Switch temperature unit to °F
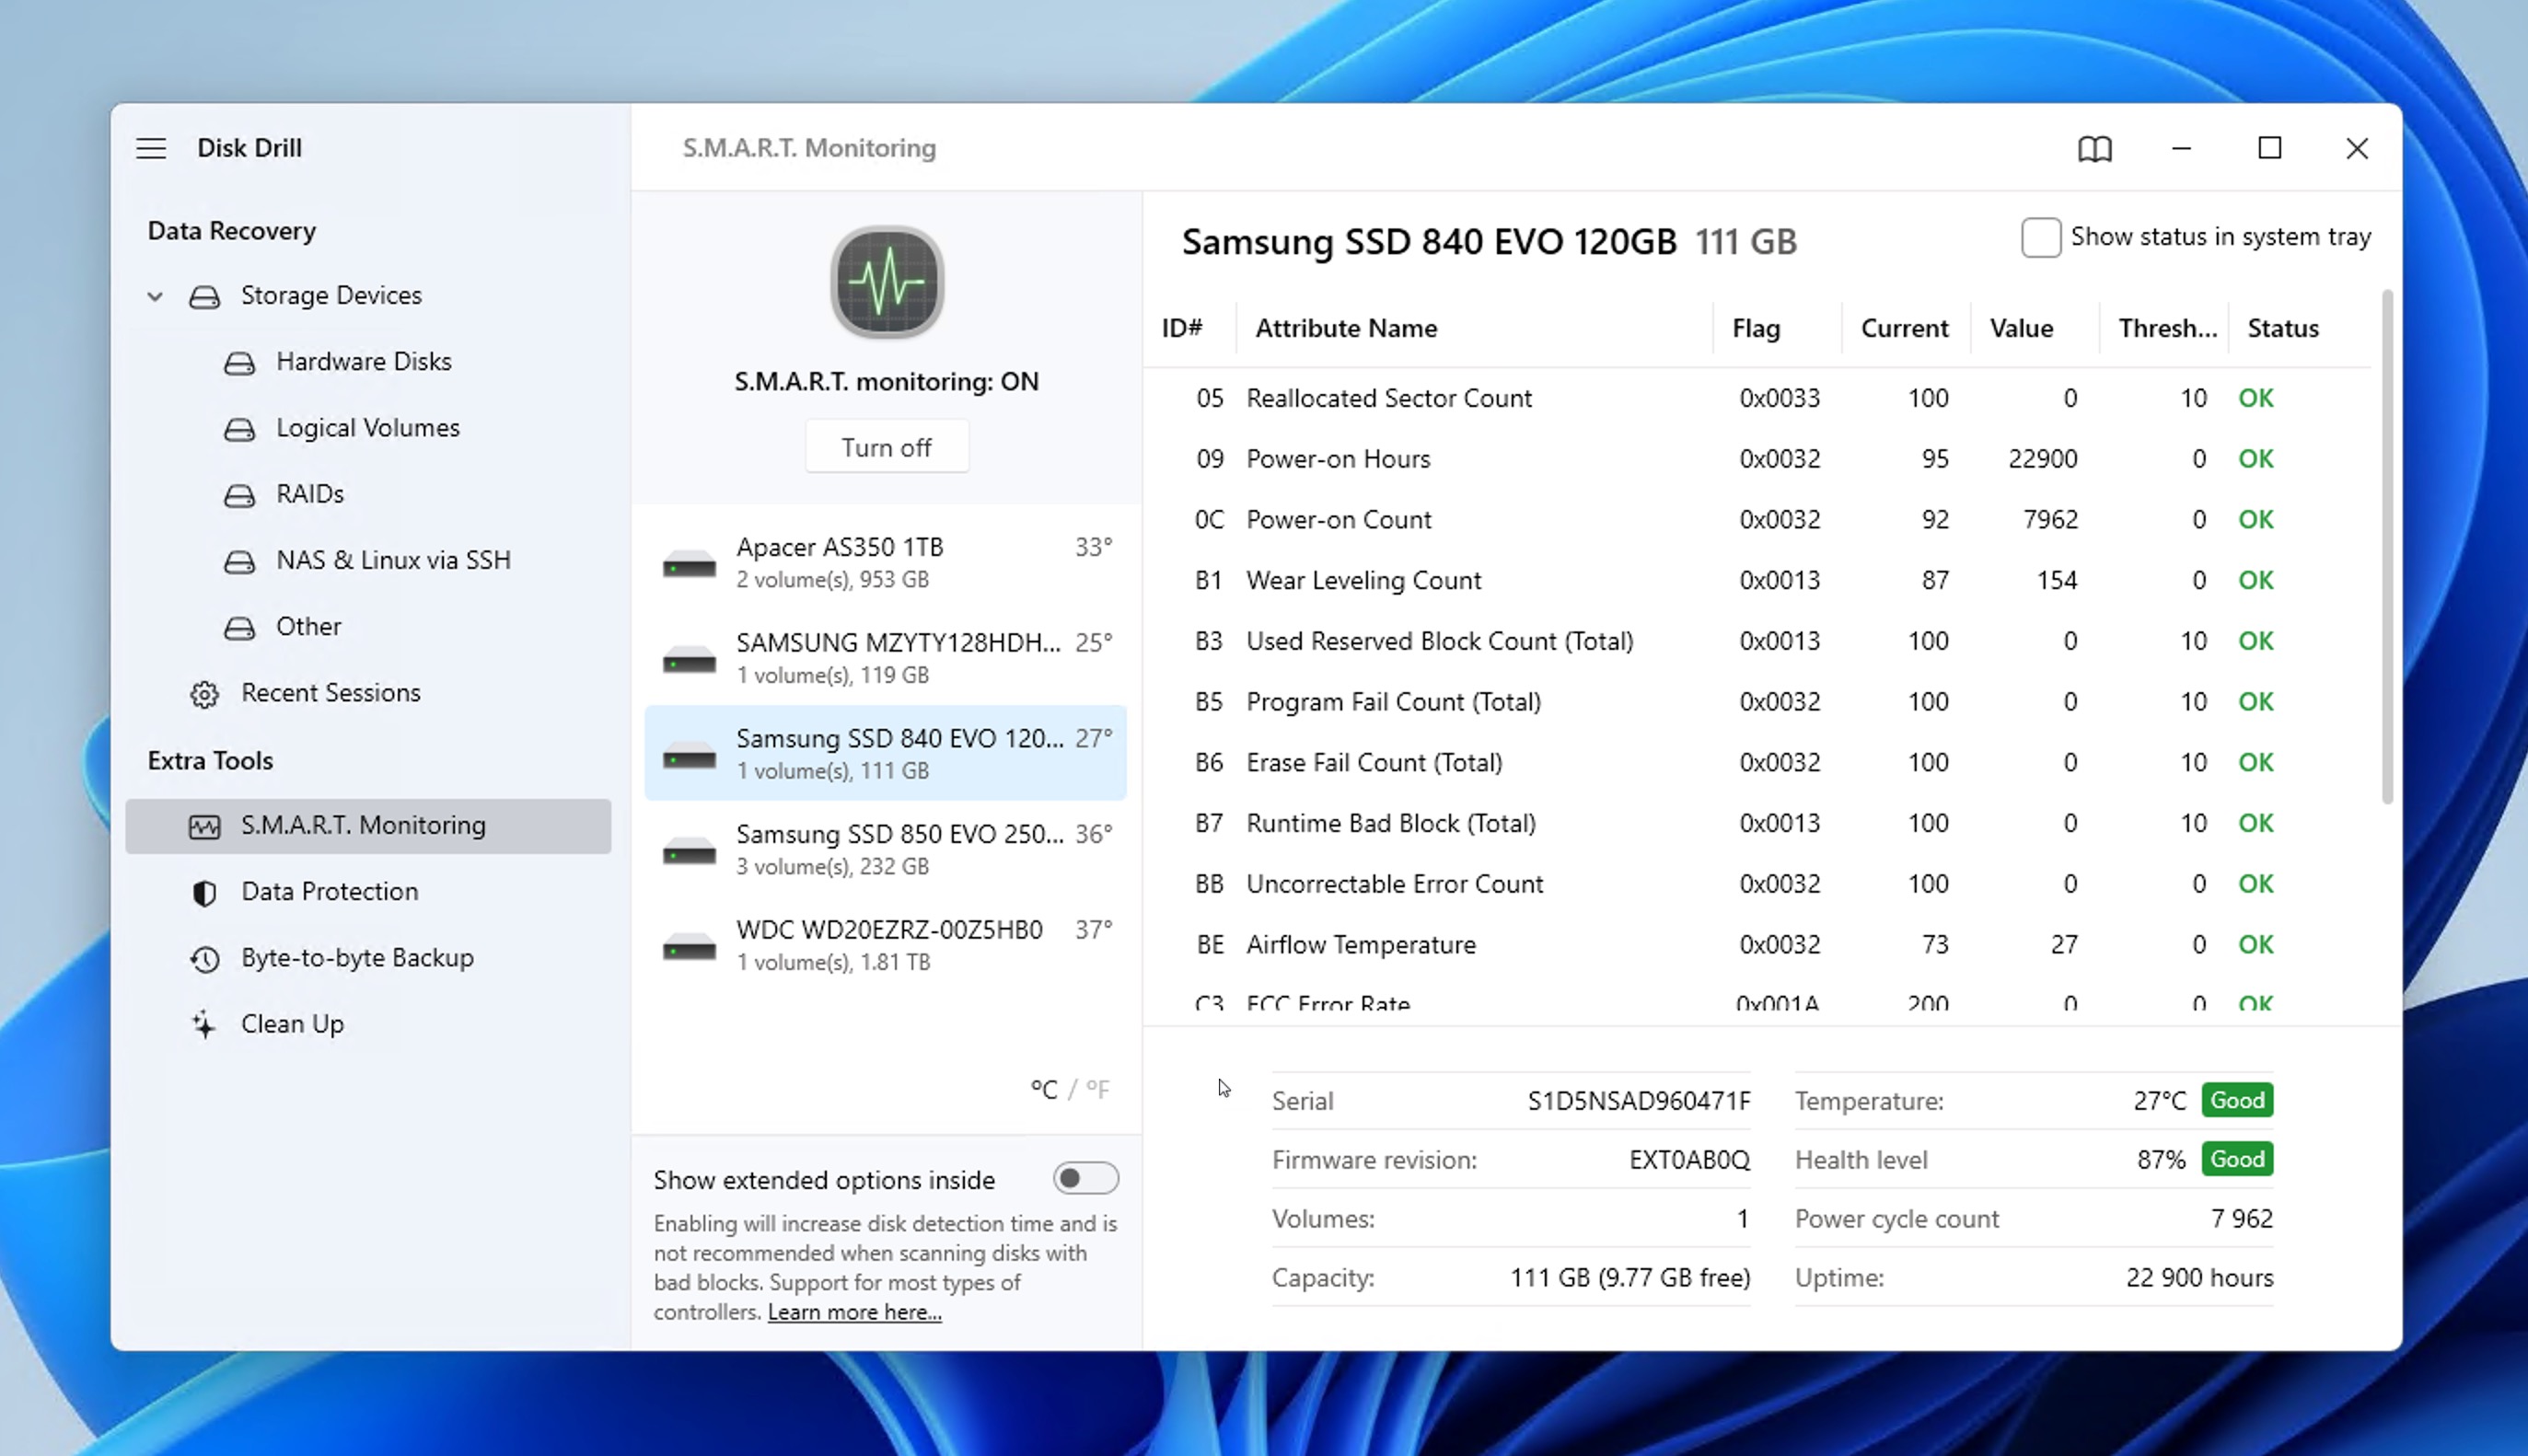 click(1097, 1089)
